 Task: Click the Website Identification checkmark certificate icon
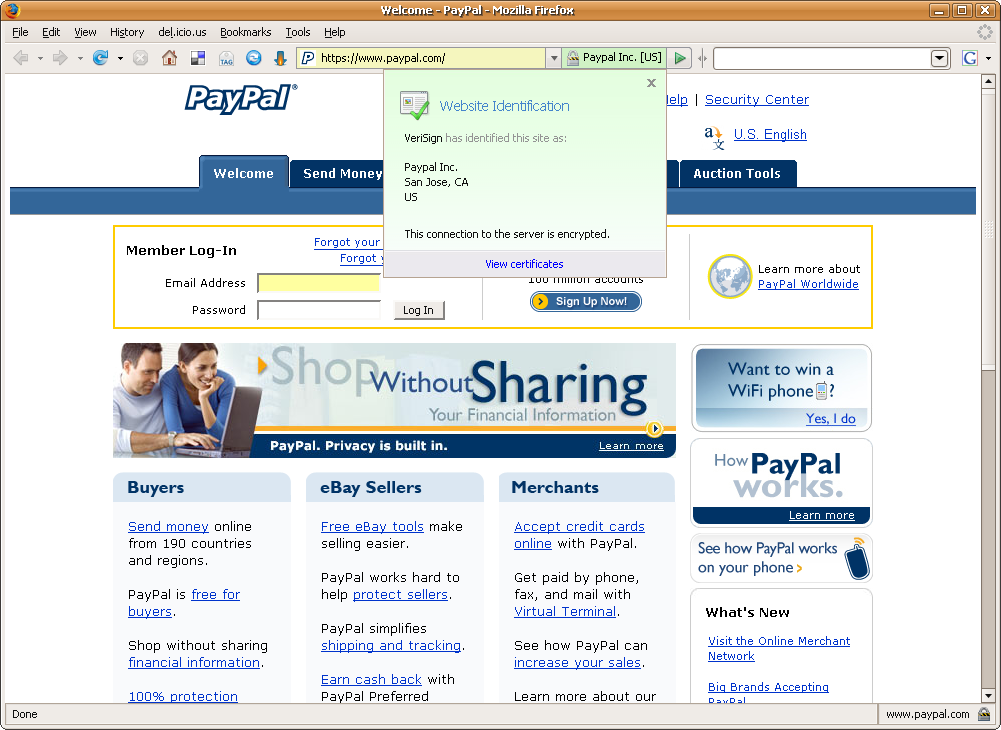(414, 105)
